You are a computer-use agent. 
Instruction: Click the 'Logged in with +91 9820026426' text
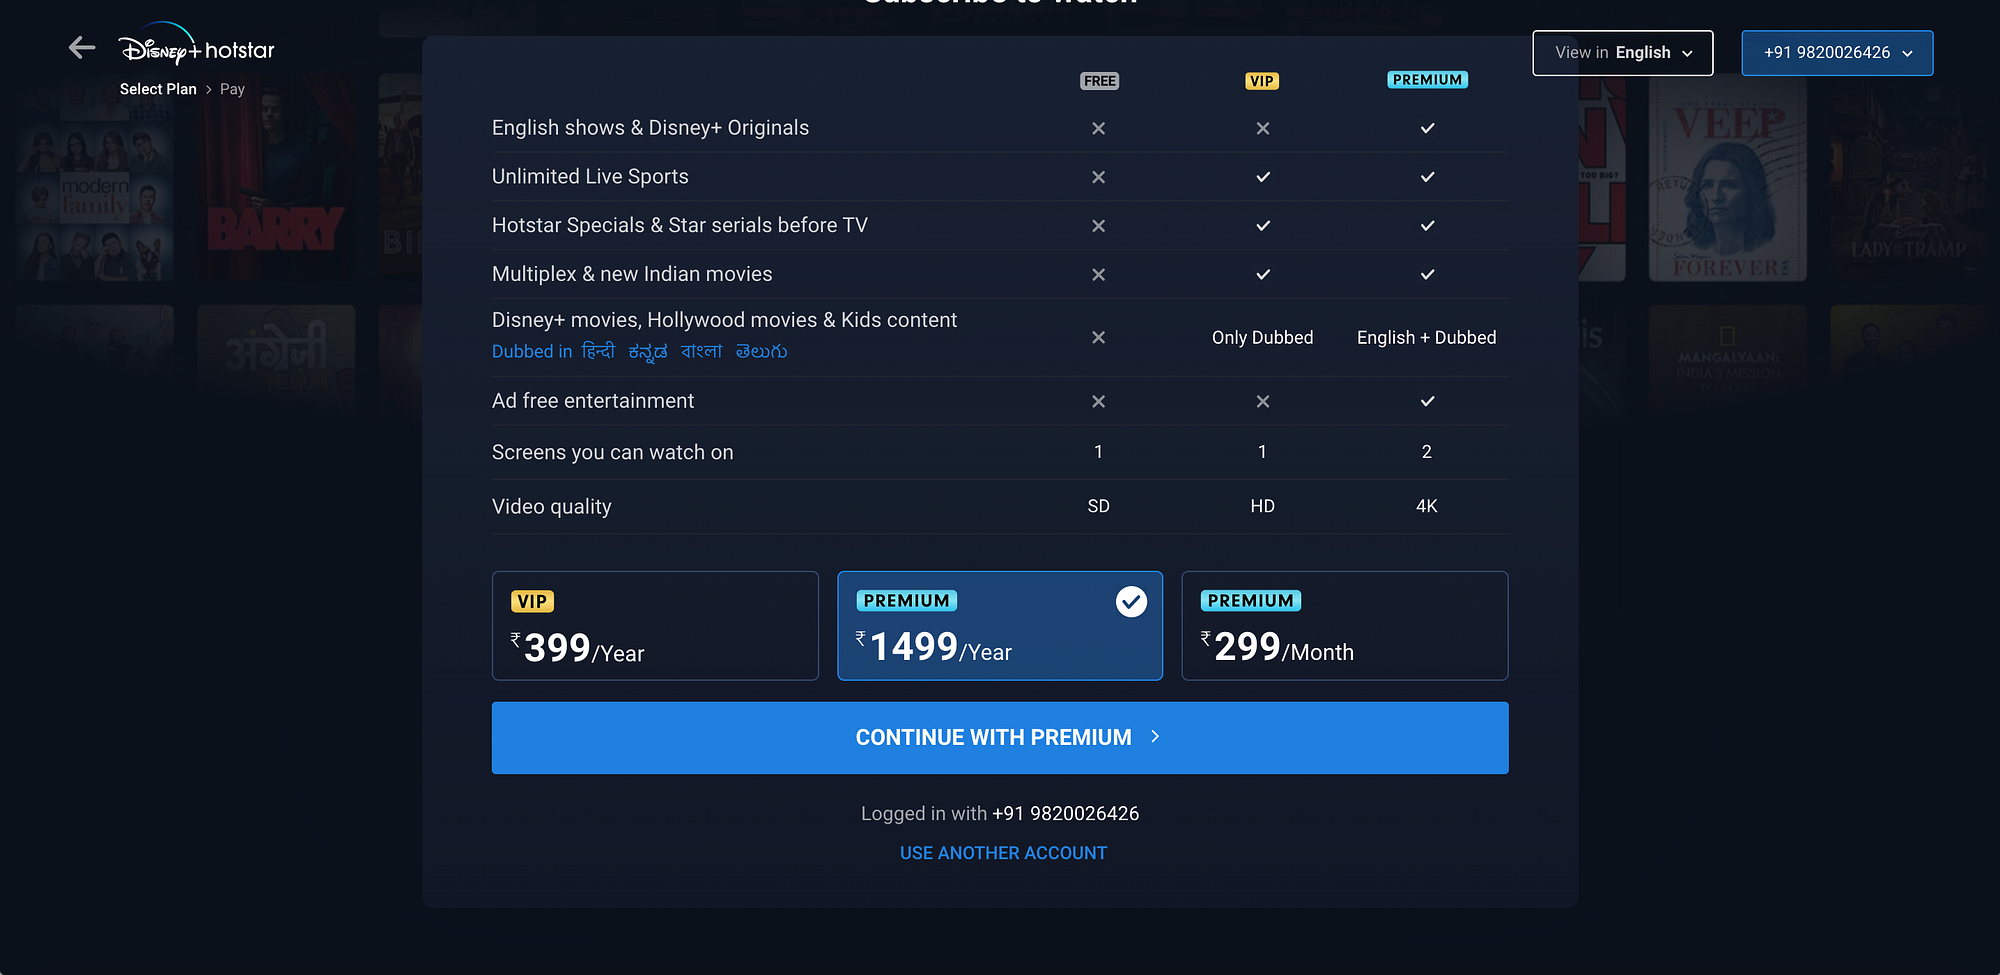(1000, 814)
